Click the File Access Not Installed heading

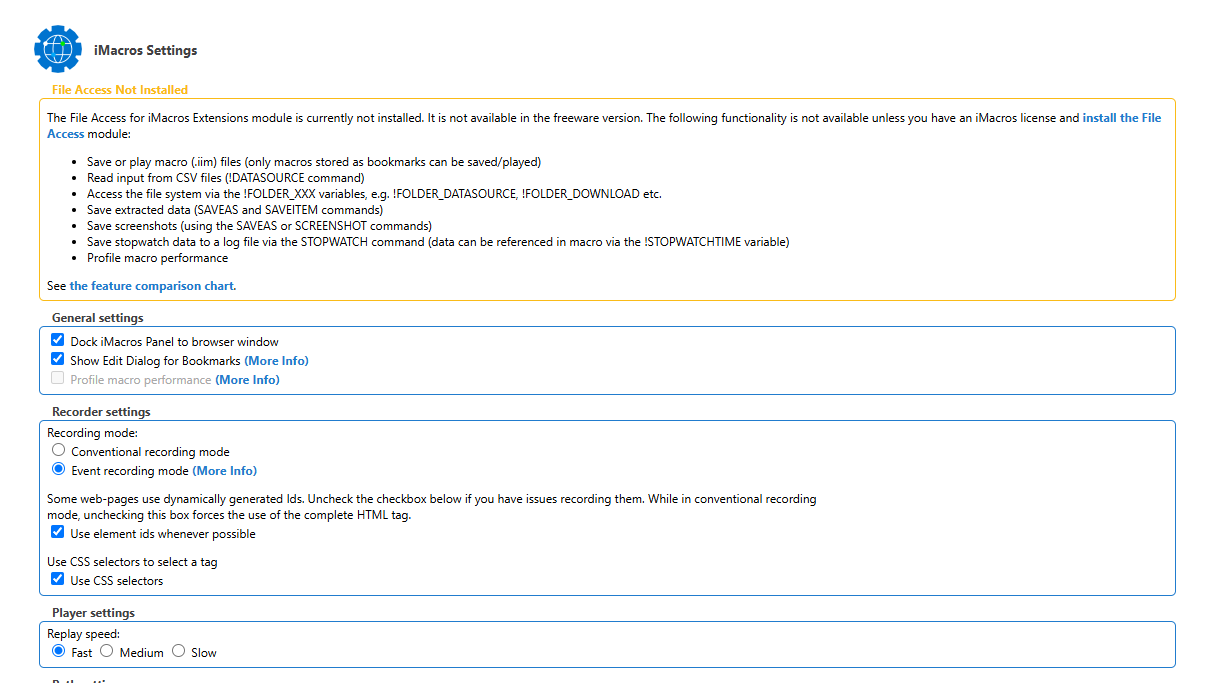click(x=120, y=90)
